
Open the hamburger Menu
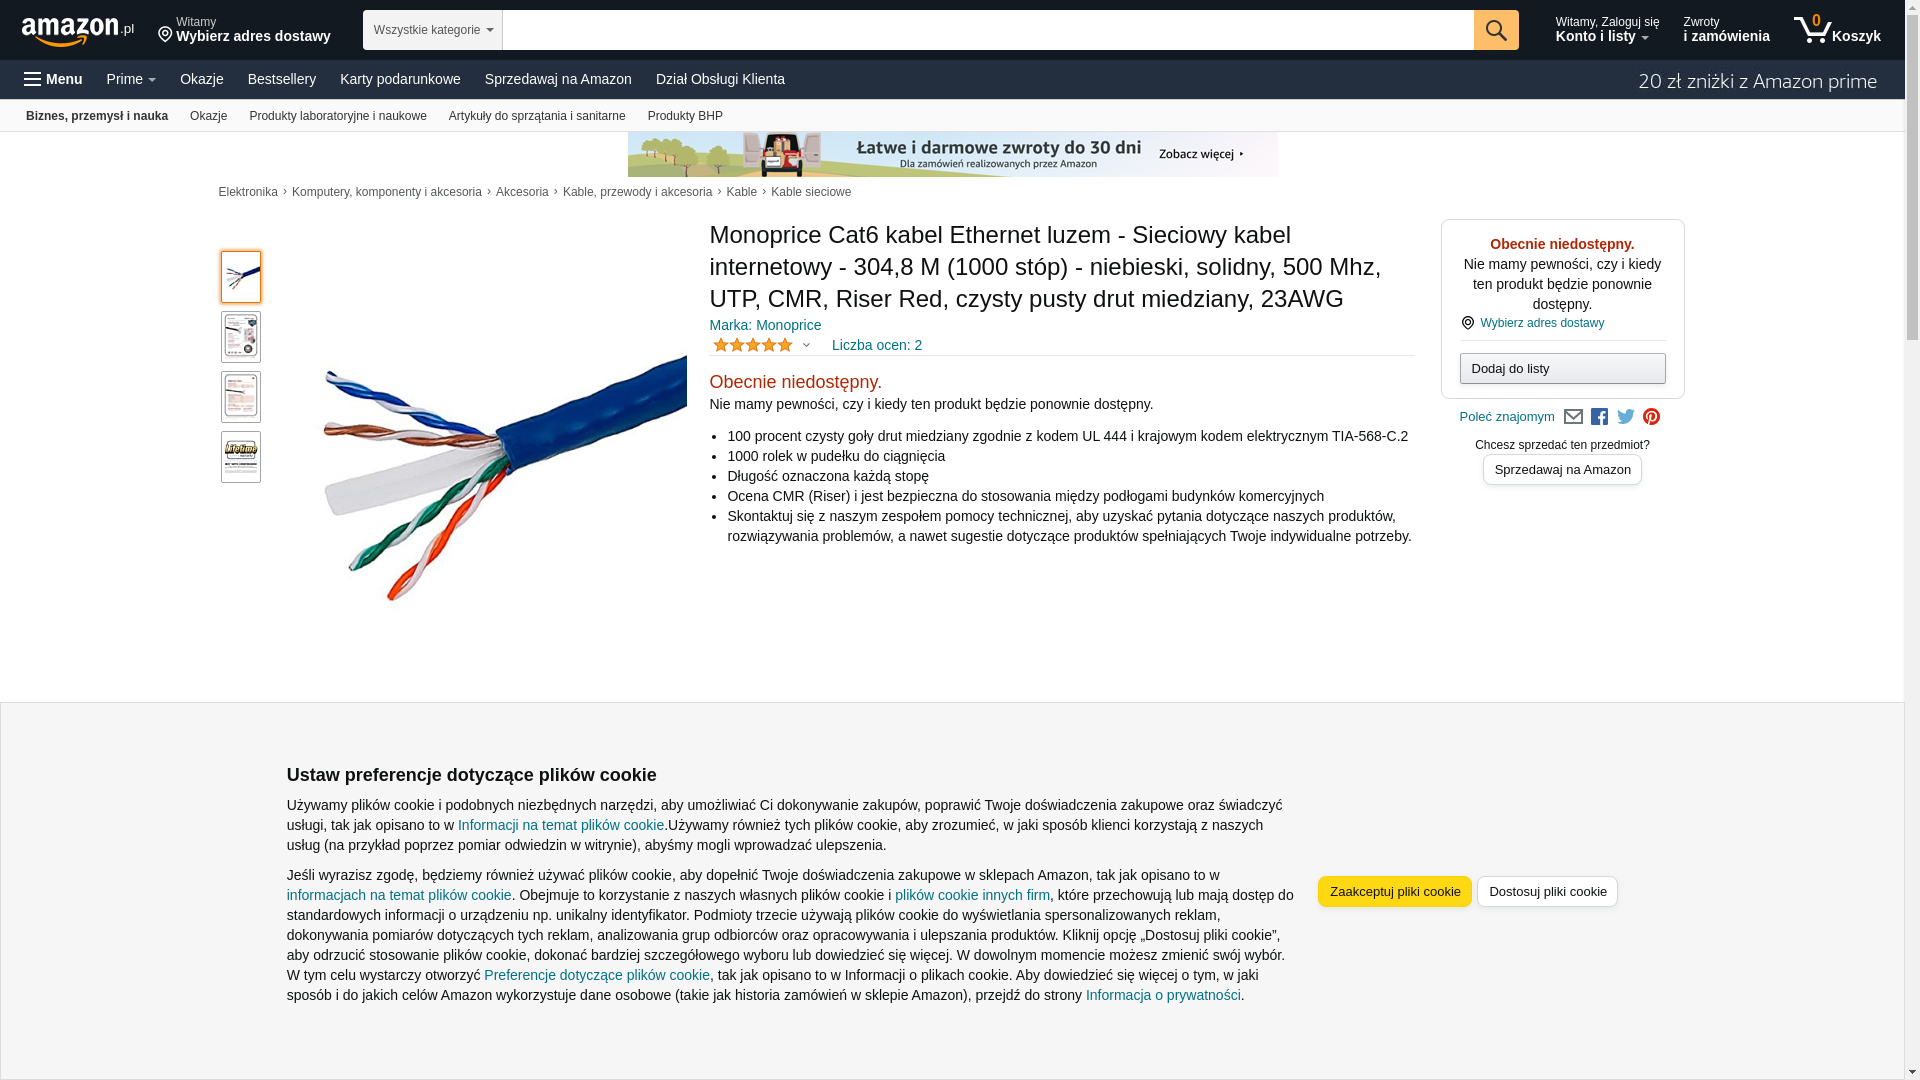53,79
